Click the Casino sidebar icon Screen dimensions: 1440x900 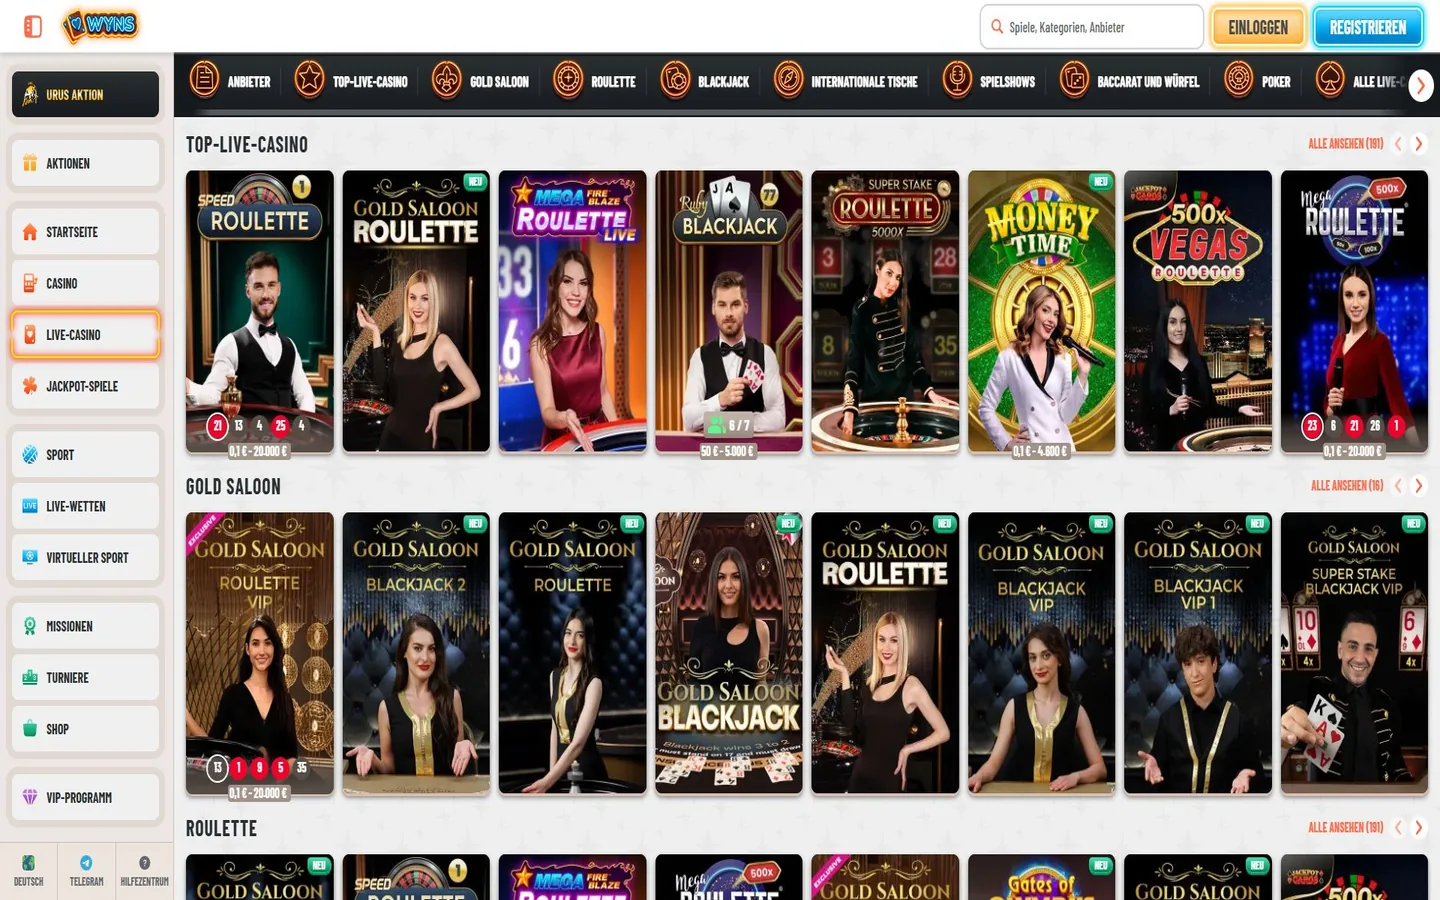tap(30, 283)
